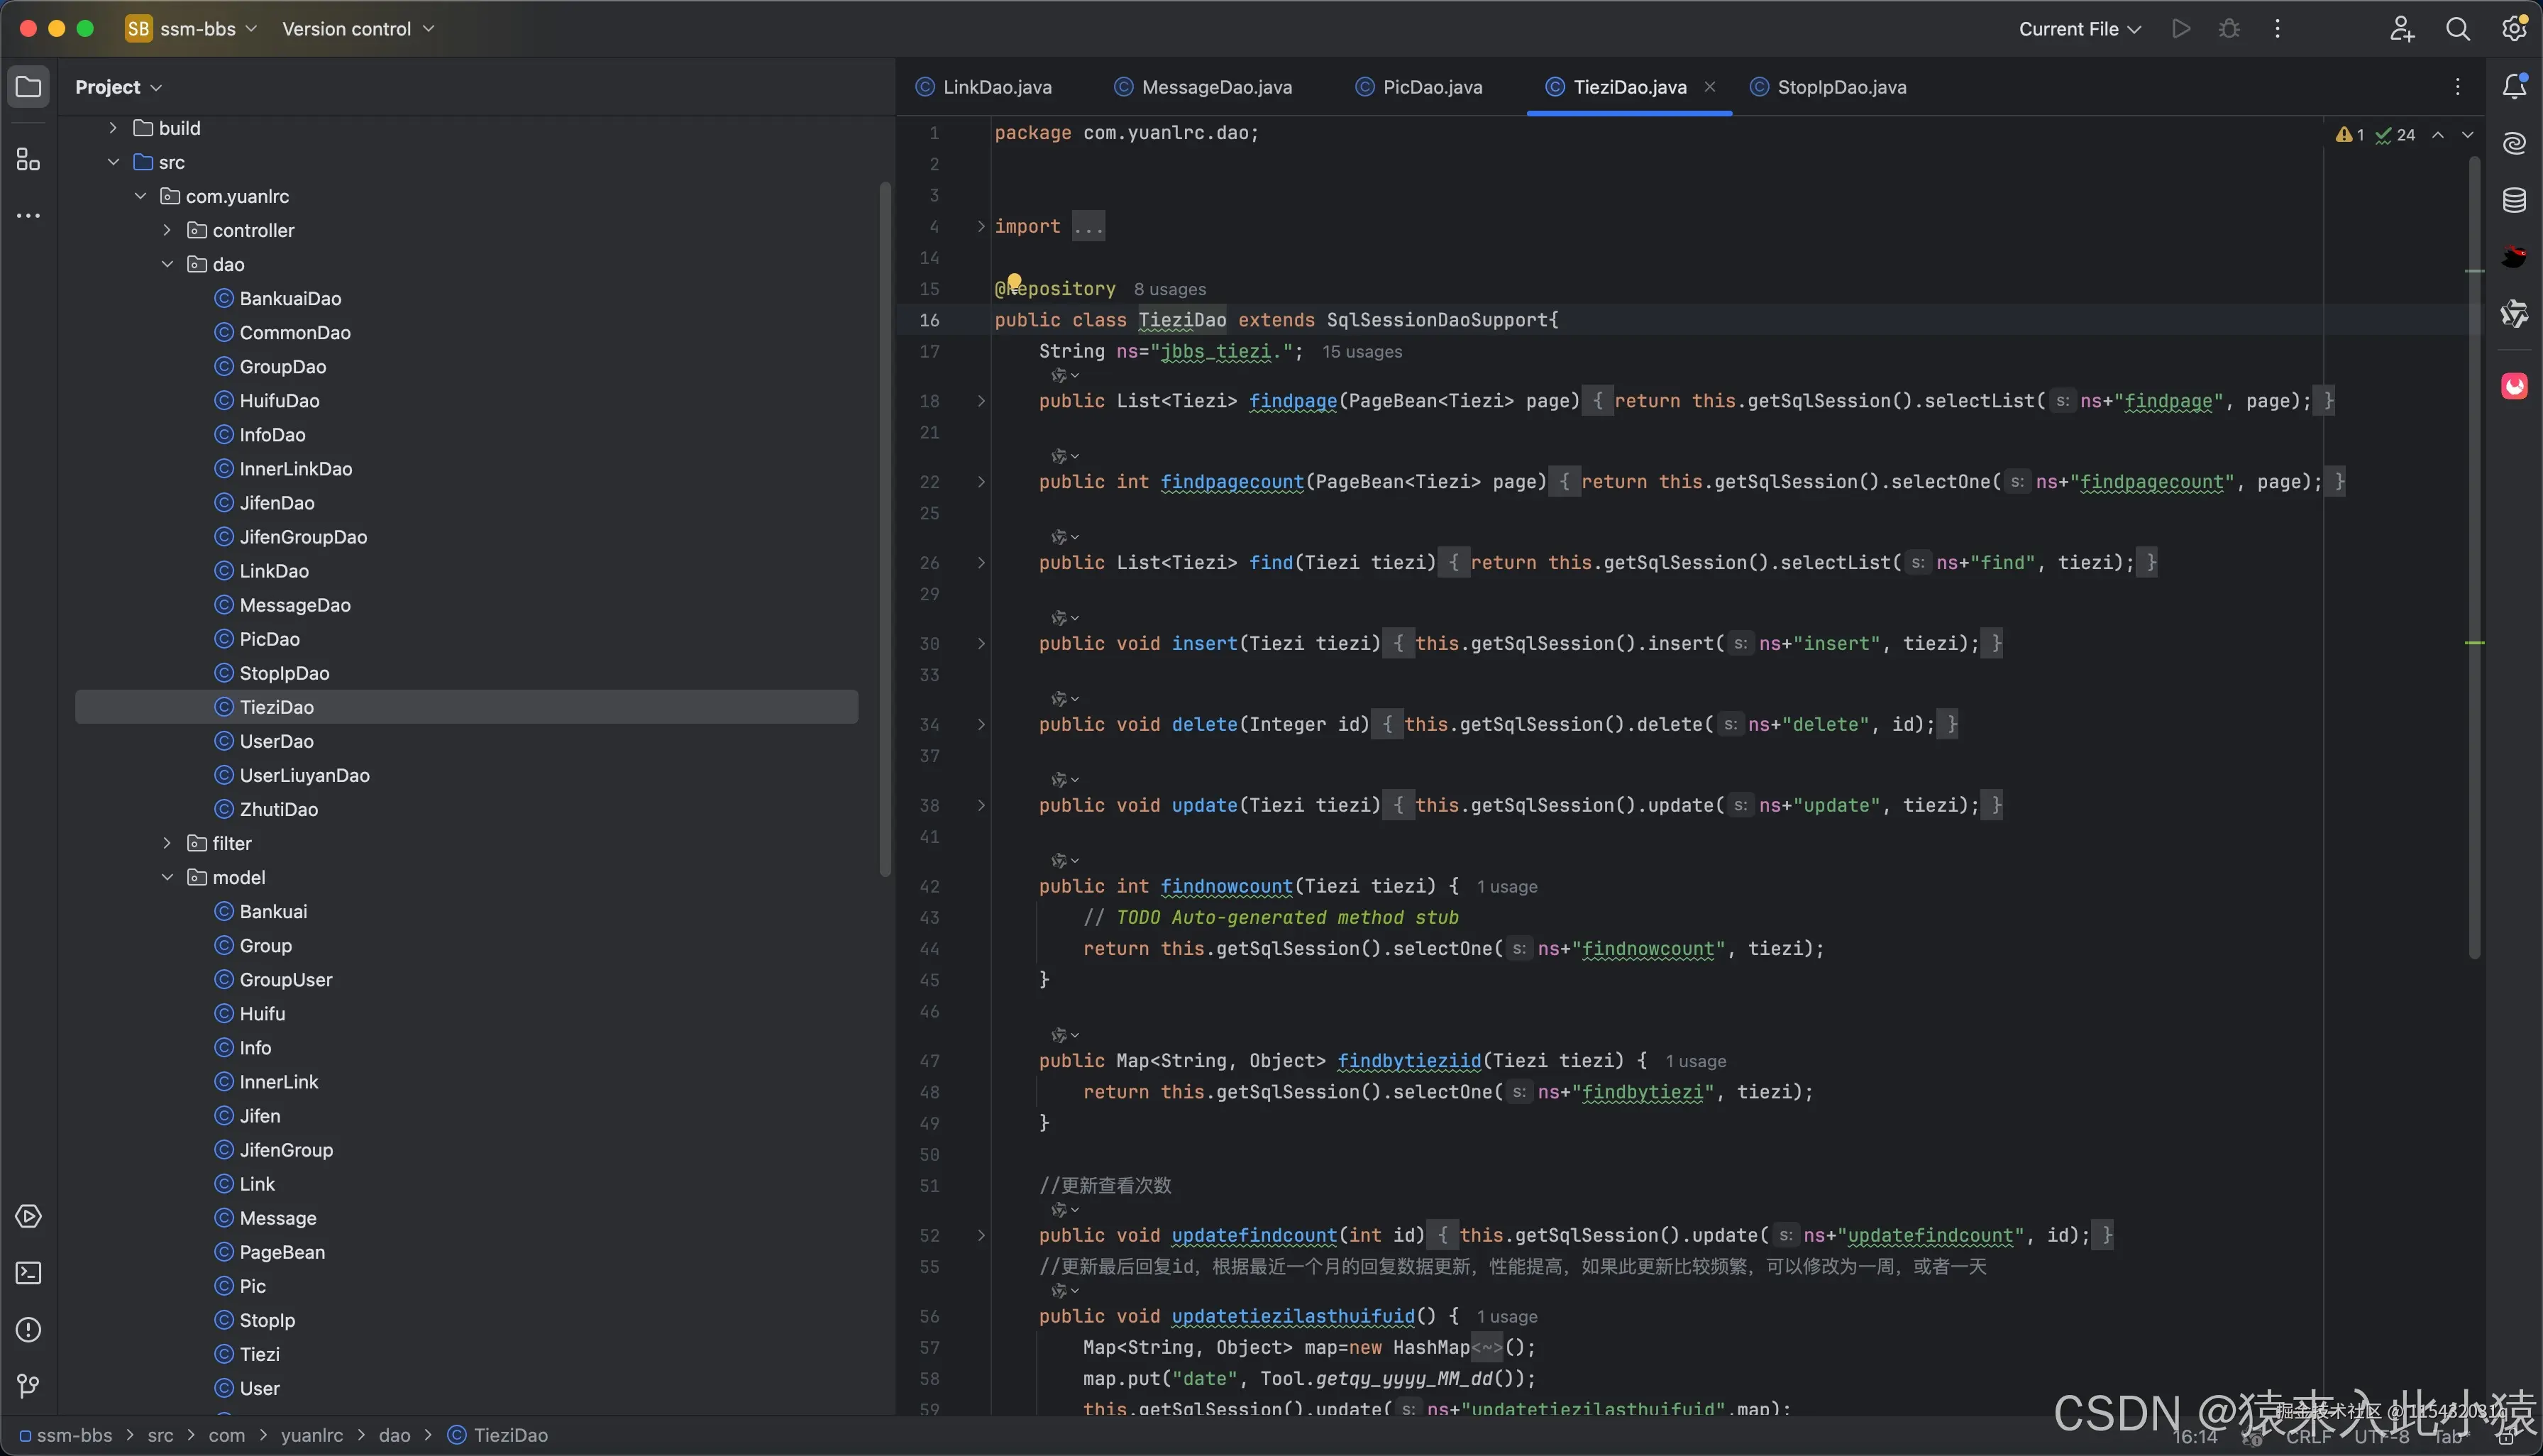This screenshot has height=1456, width=2543.
Task: Open the Git version control tool window
Action: coord(28,1386)
